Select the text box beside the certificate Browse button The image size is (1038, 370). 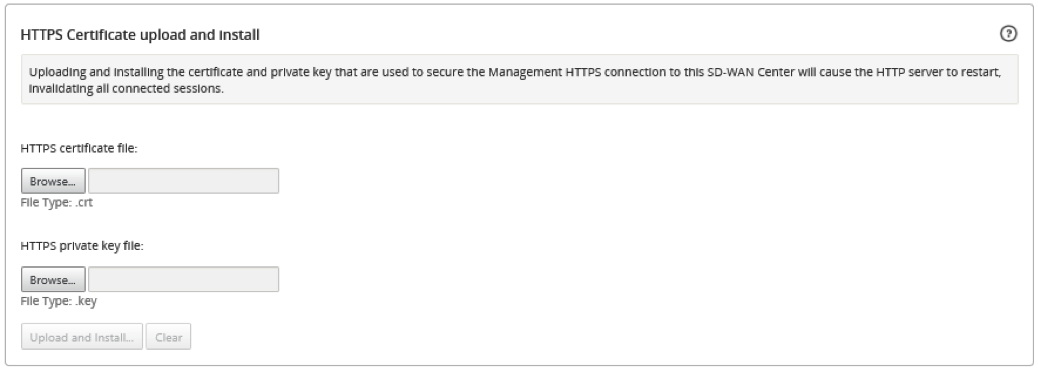[x=183, y=181]
